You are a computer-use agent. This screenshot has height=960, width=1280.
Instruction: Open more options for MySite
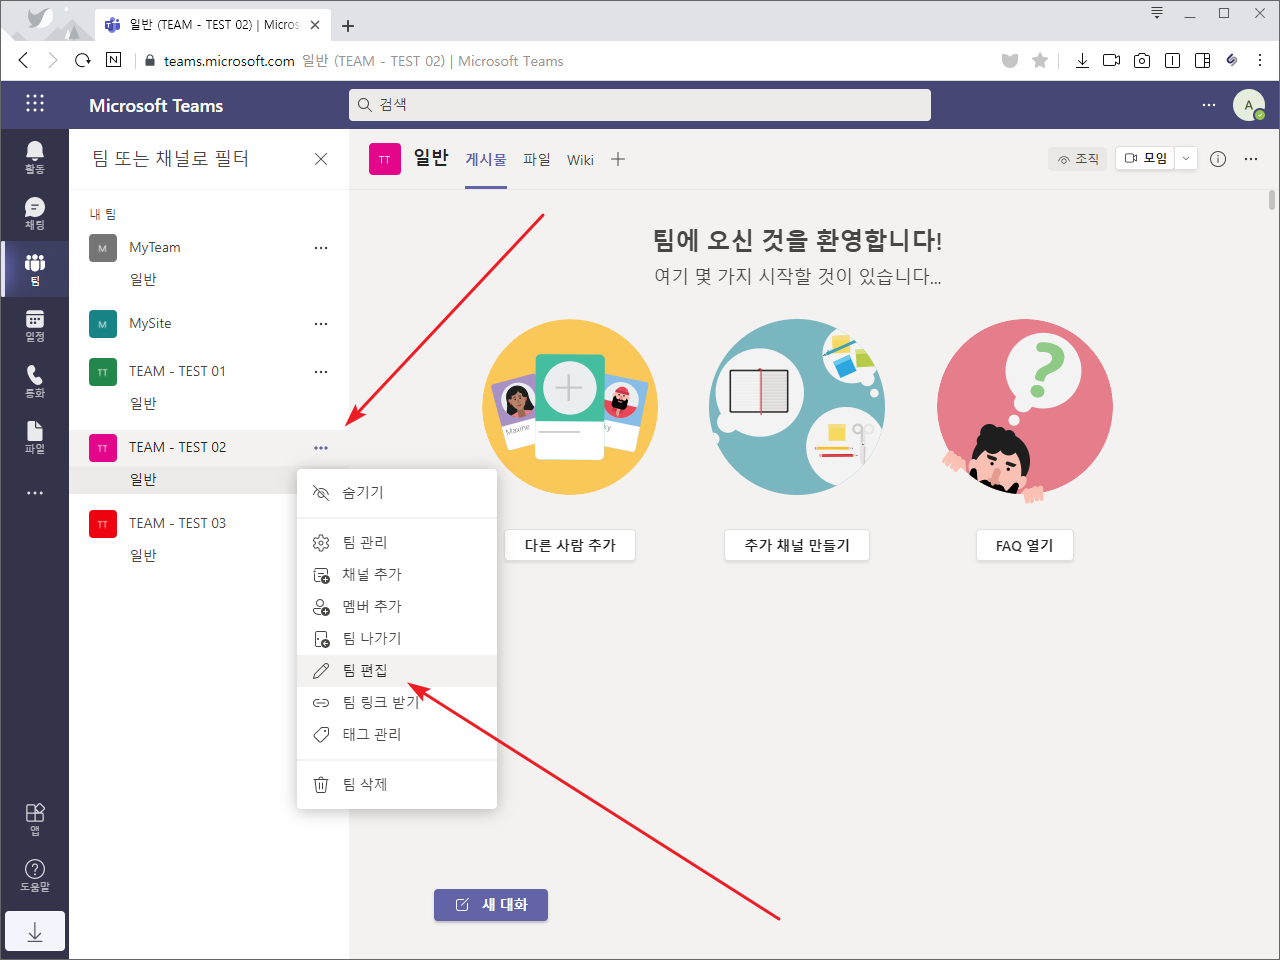321,323
